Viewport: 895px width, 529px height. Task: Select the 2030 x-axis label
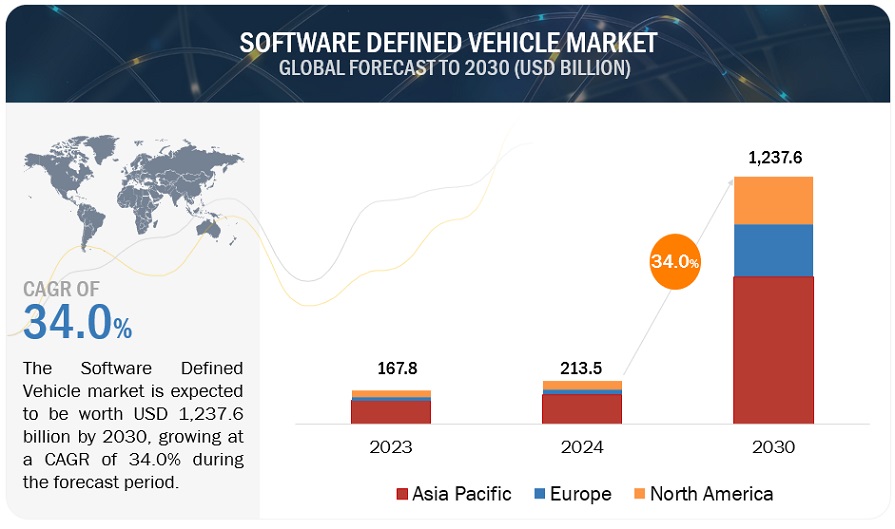pyautogui.click(x=773, y=447)
